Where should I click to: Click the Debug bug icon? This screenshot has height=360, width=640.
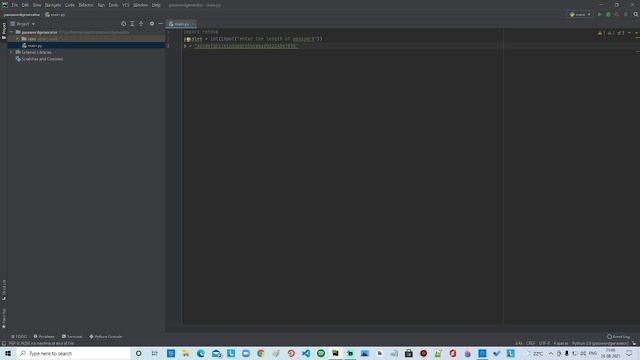click(608, 14)
